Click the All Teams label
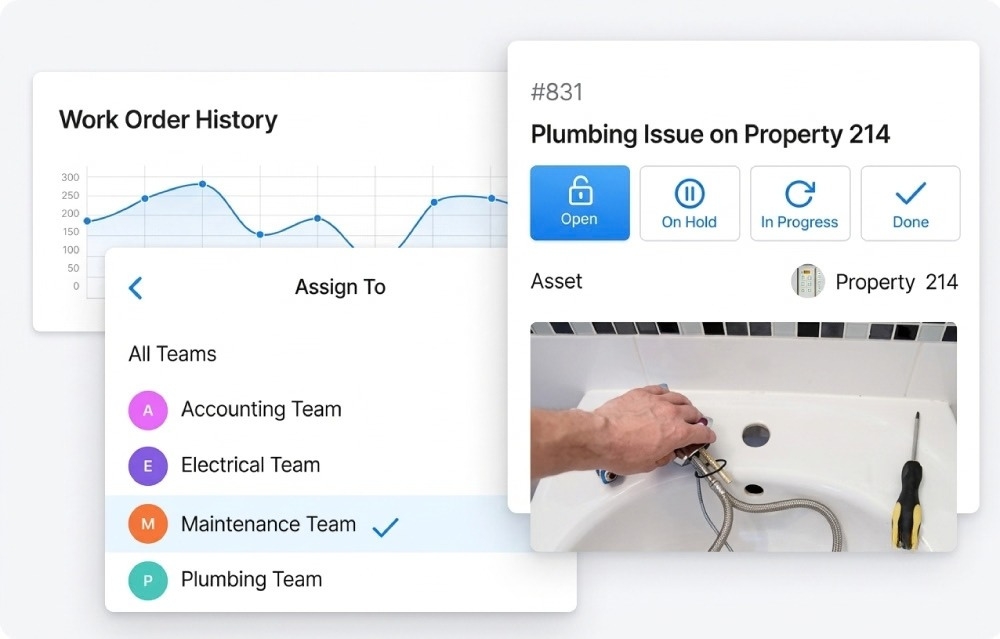This screenshot has height=639, width=1000. click(x=172, y=354)
